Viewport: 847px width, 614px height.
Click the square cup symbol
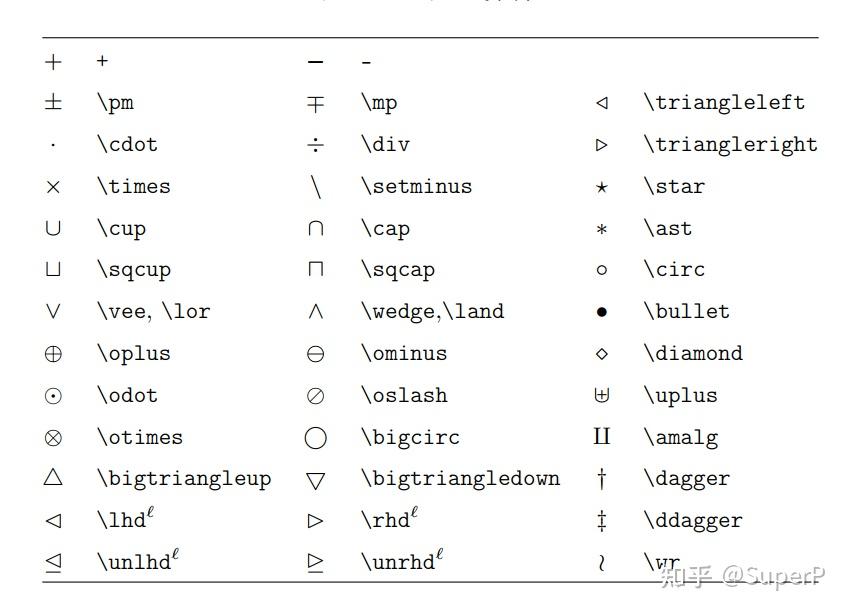[x=53, y=270]
